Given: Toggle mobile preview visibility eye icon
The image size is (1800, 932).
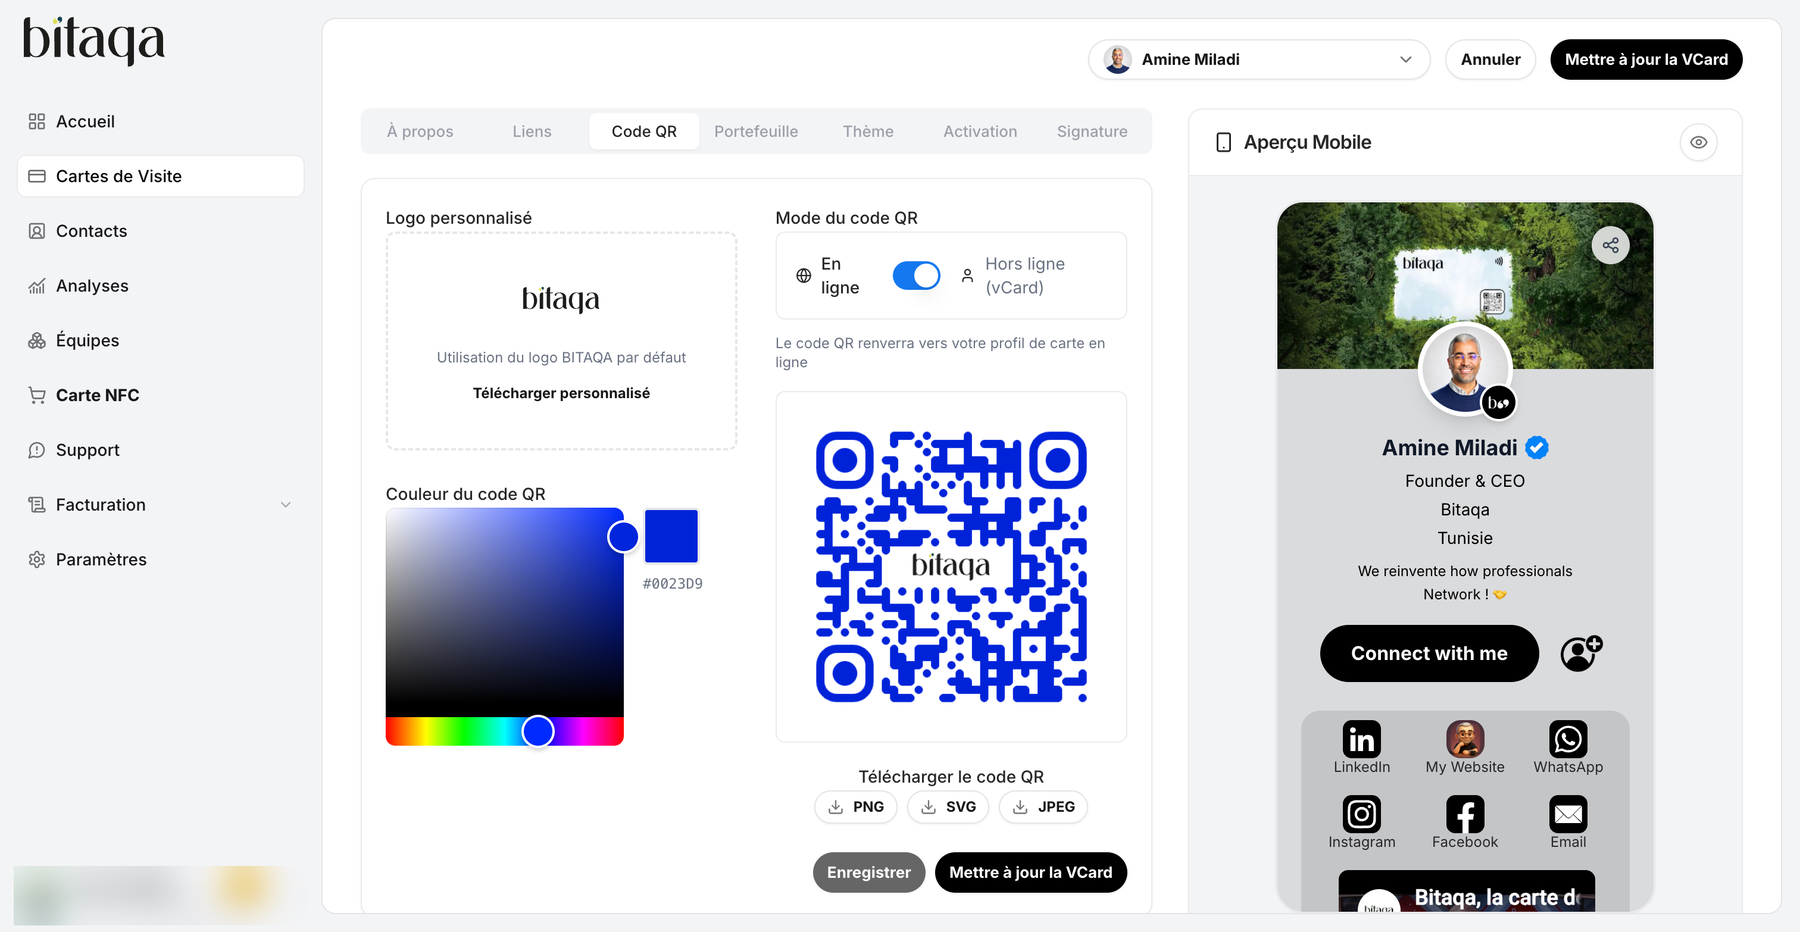Looking at the screenshot, I should pos(1698,142).
